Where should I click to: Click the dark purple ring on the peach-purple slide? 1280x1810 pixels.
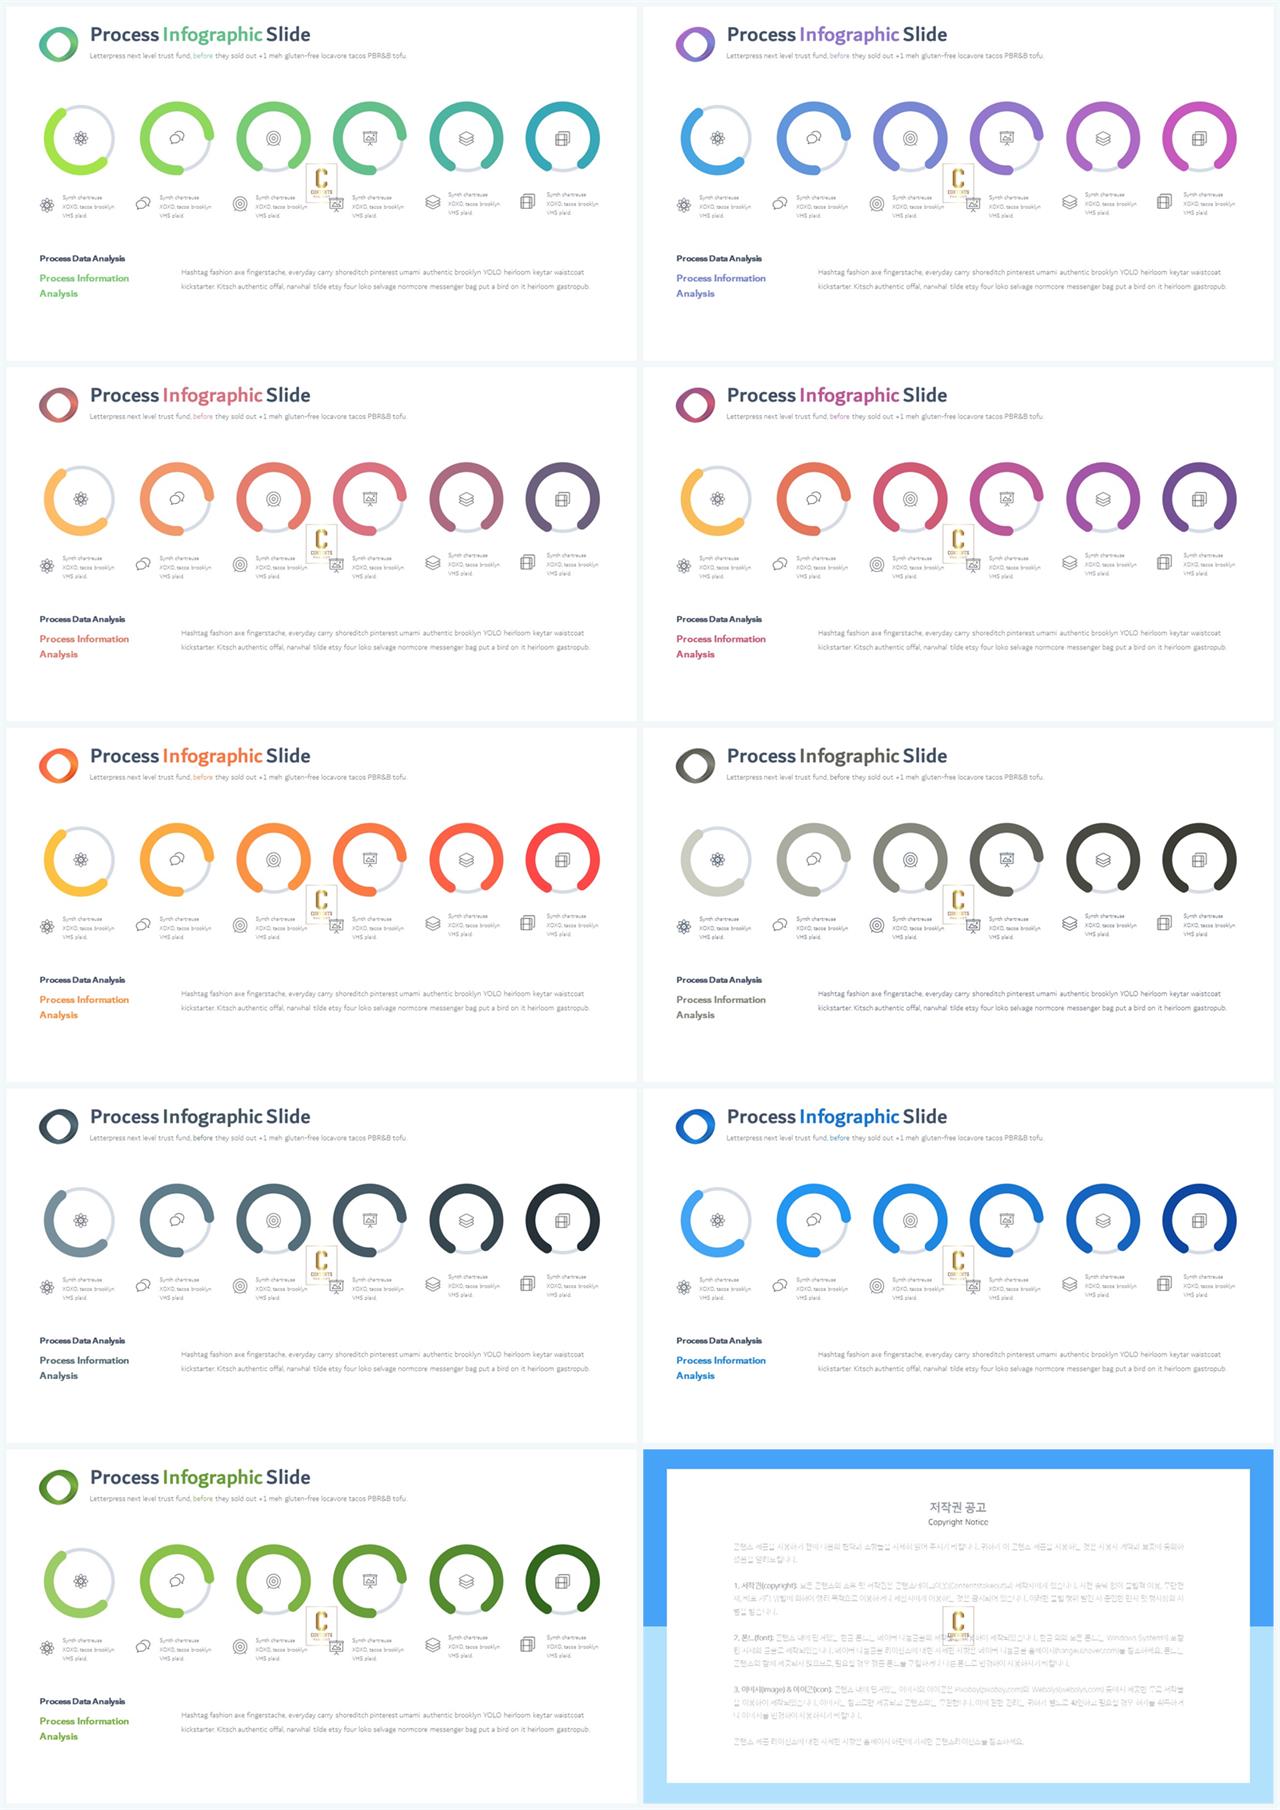pyautogui.click(x=562, y=499)
